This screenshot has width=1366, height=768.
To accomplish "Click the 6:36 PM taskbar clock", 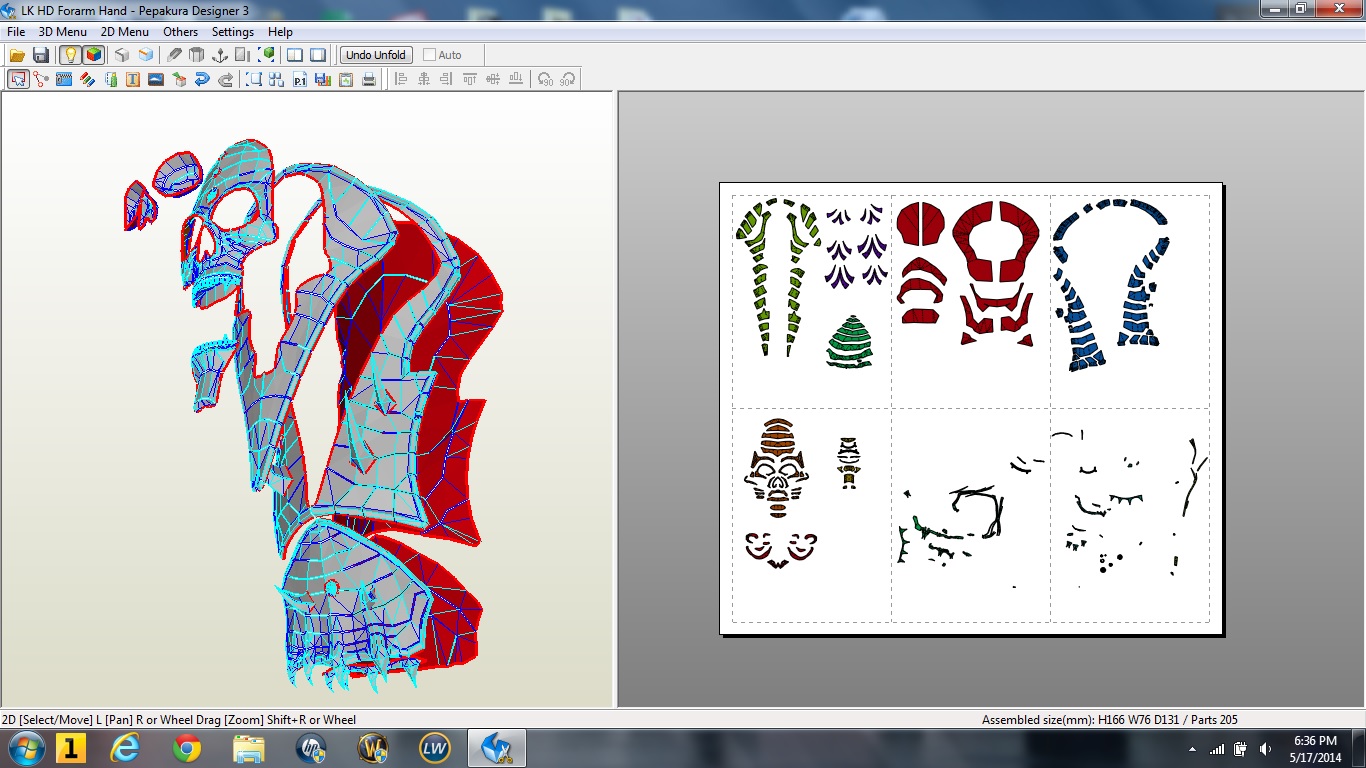I will pos(1316,741).
